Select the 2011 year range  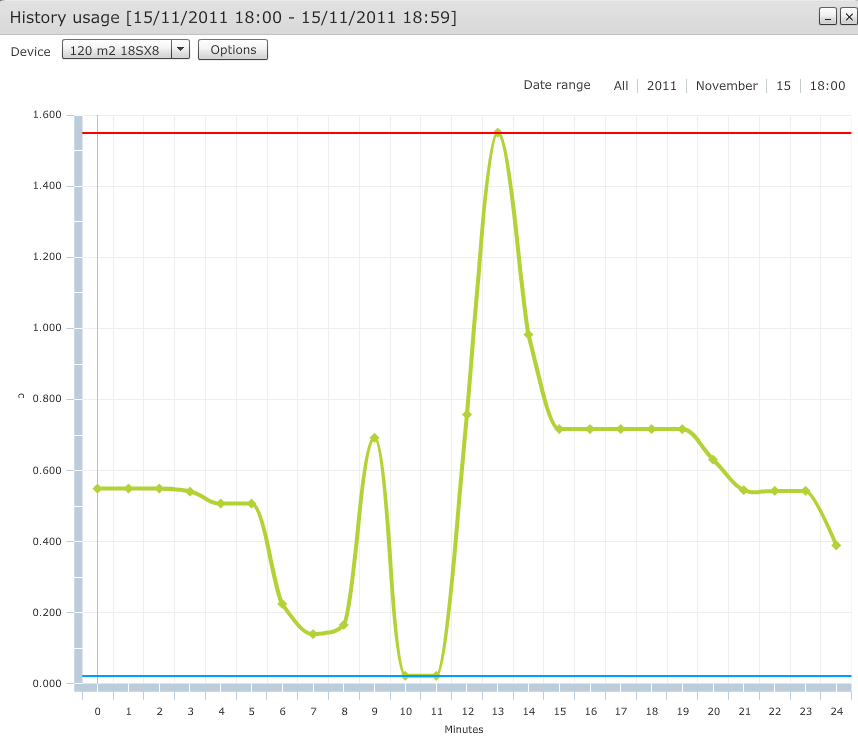pos(662,86)
